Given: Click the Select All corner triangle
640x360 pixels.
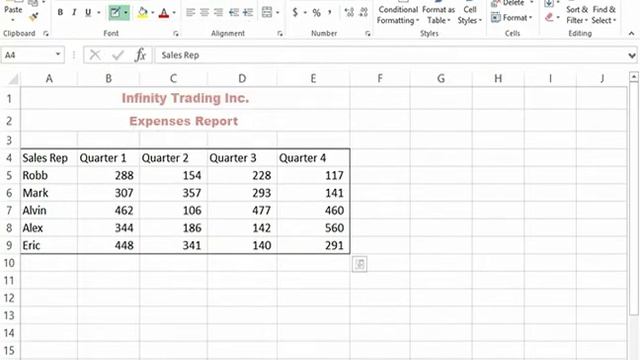Looking at the screenshot, I should (13, 78).
